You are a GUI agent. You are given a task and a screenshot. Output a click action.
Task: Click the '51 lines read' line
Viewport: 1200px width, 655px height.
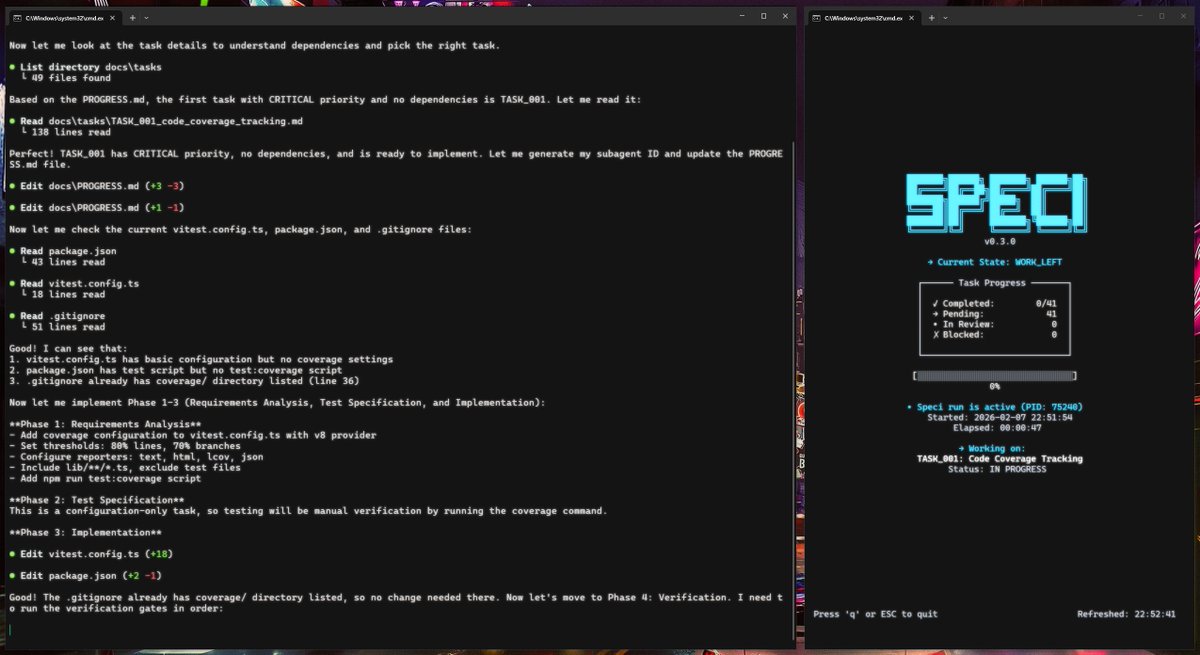pos(62,327)
